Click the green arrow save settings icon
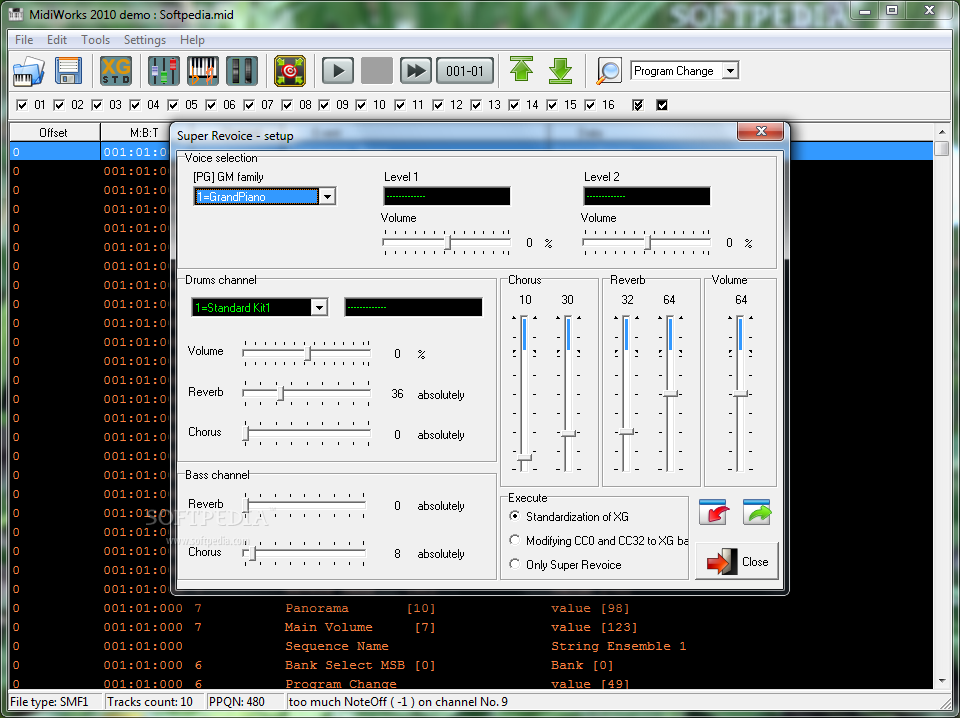Viewport: 960px width, 718px height. coord(757,512)
